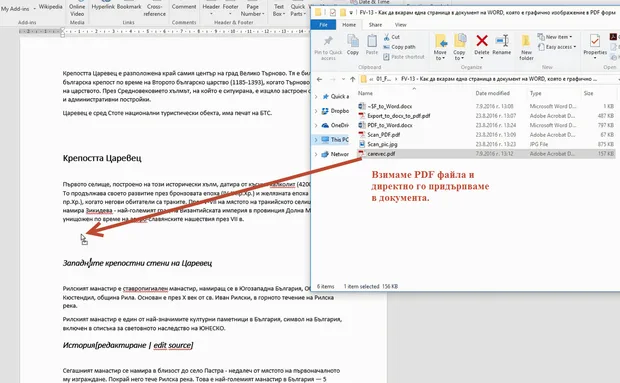Screen dimensions: 620x383
Task: Select Dropbox in Explorer navigation pane
Action: pos(335,111)
